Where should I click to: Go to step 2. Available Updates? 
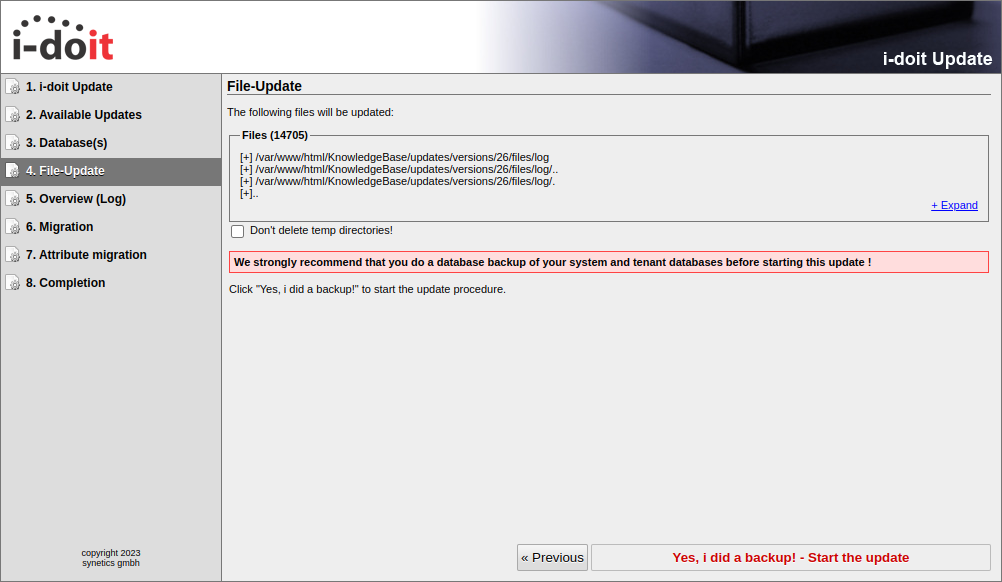[84, 115]
